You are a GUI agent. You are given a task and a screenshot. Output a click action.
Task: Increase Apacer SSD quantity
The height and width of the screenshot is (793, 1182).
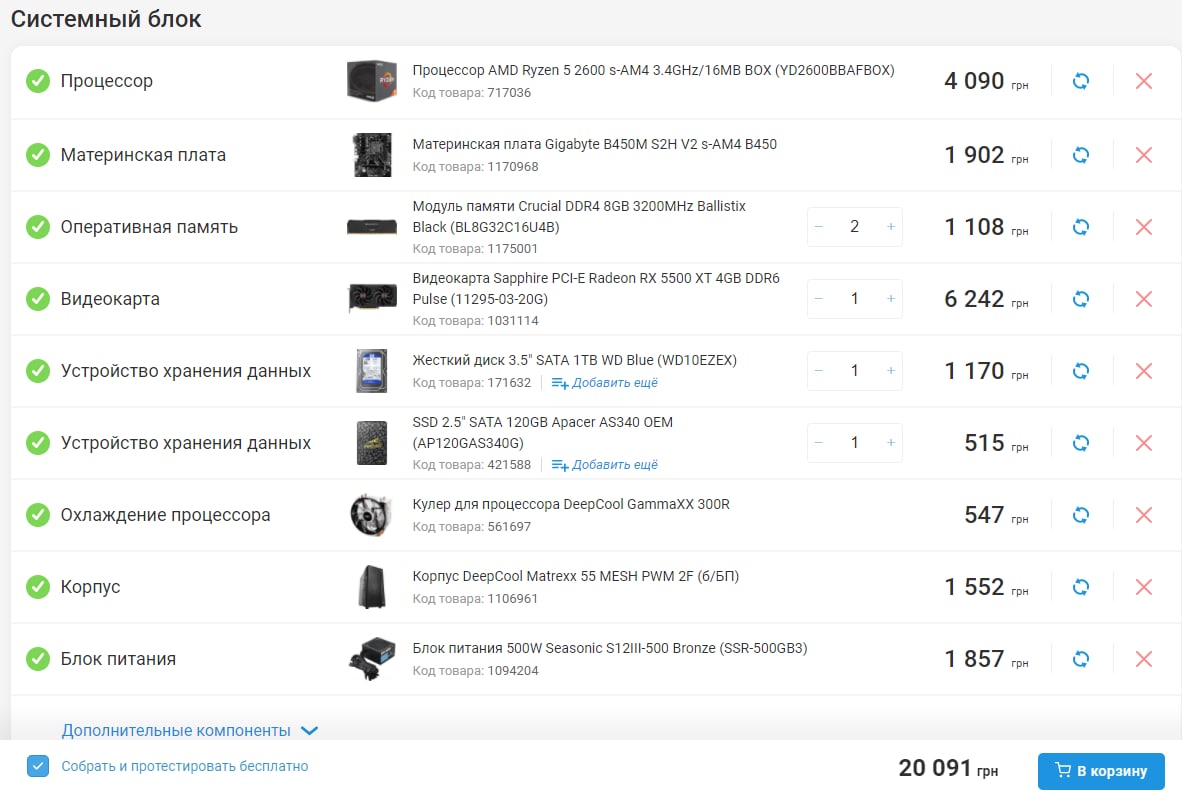pyautogui.click(x=890, y=443)
